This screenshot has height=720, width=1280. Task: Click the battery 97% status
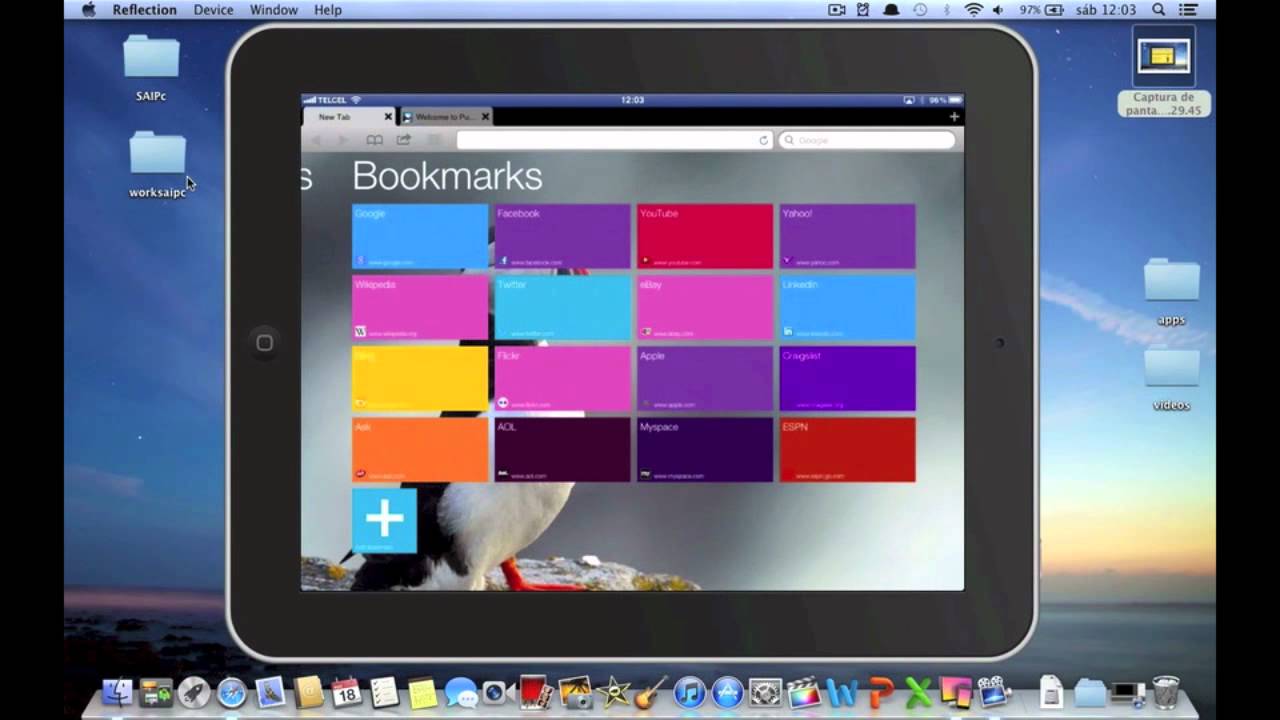click(1041, 10)
